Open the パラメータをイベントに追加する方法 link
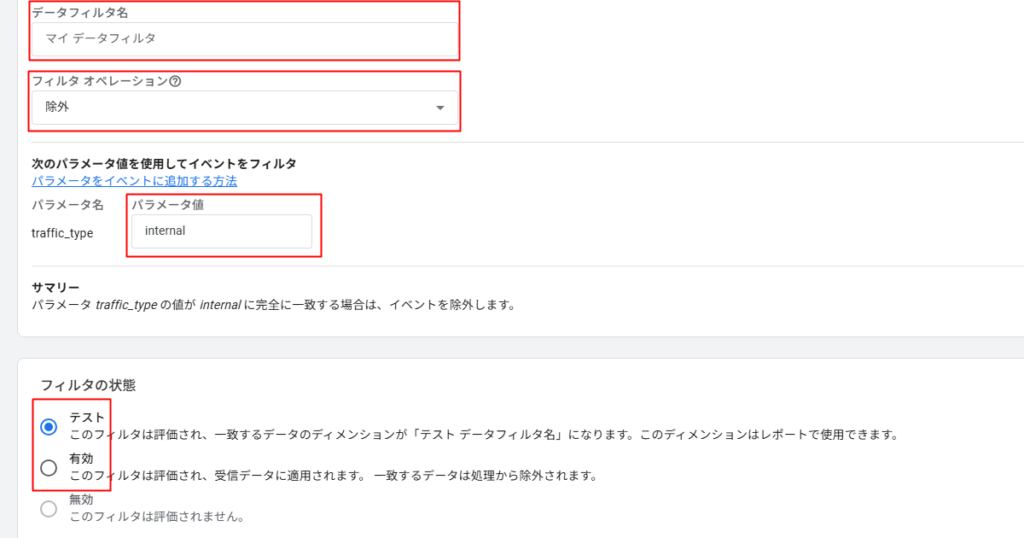This screenshot has width=1024, height=538. coord(134,181)
